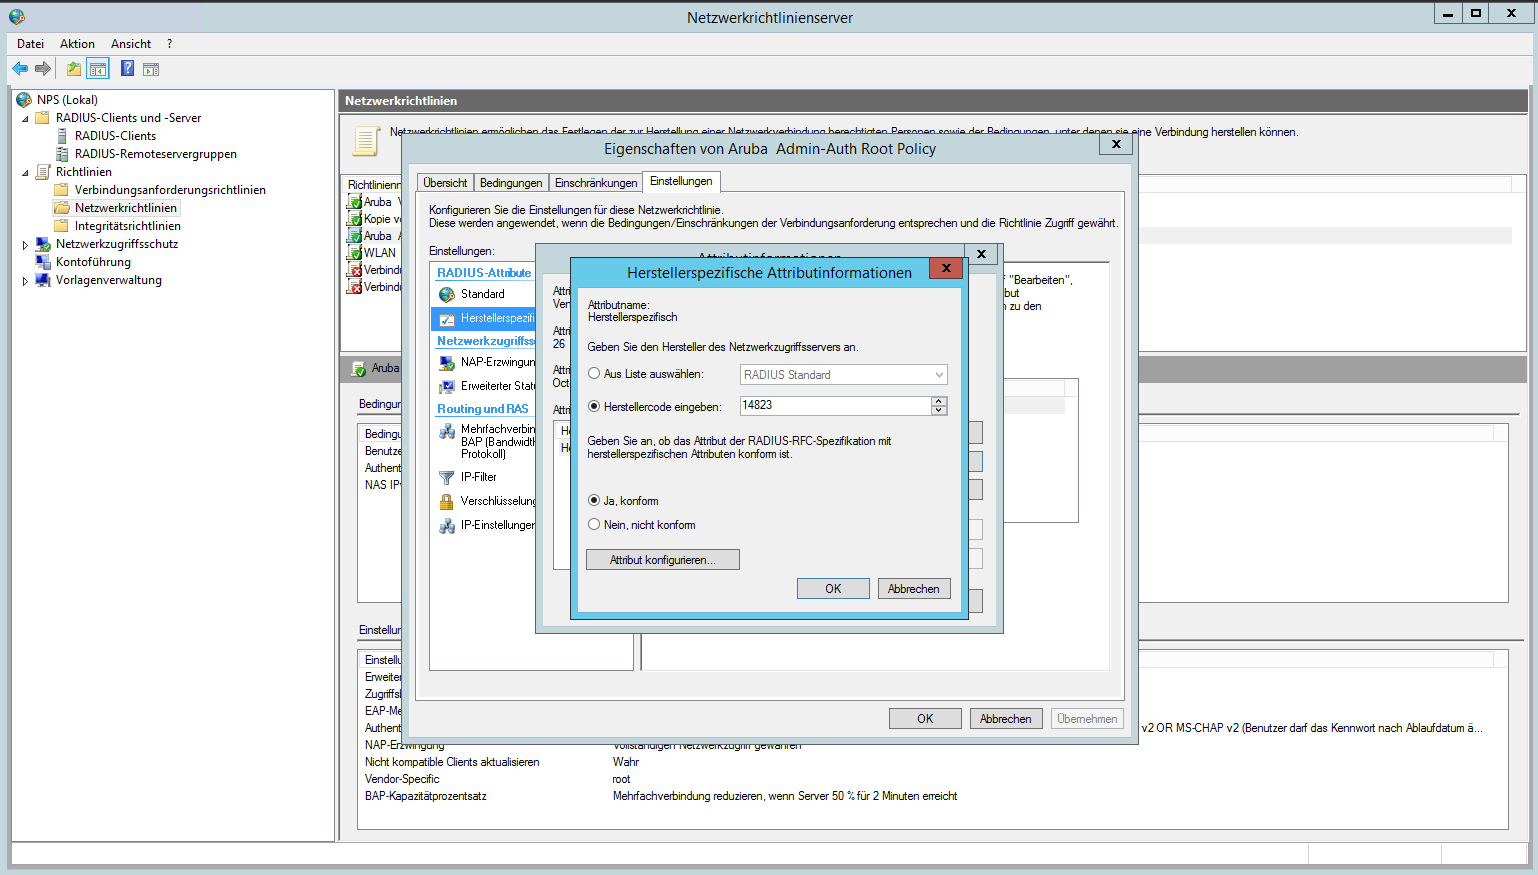Open the RADIUS Standard vendor dropdown
This screenshot has width=1538, height=875.
[x=938, y=375]
